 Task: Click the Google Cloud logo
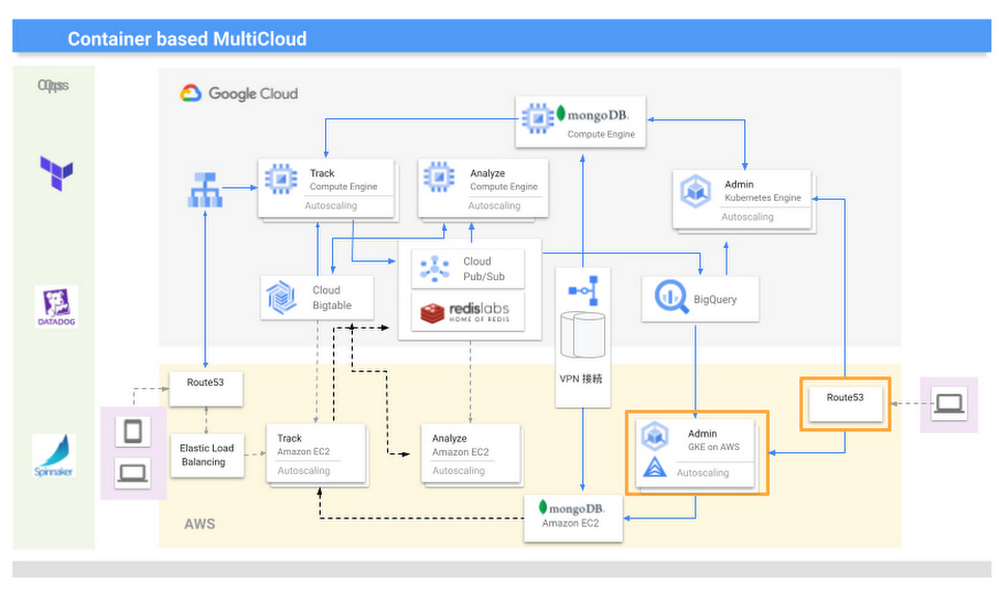[239, 94]
